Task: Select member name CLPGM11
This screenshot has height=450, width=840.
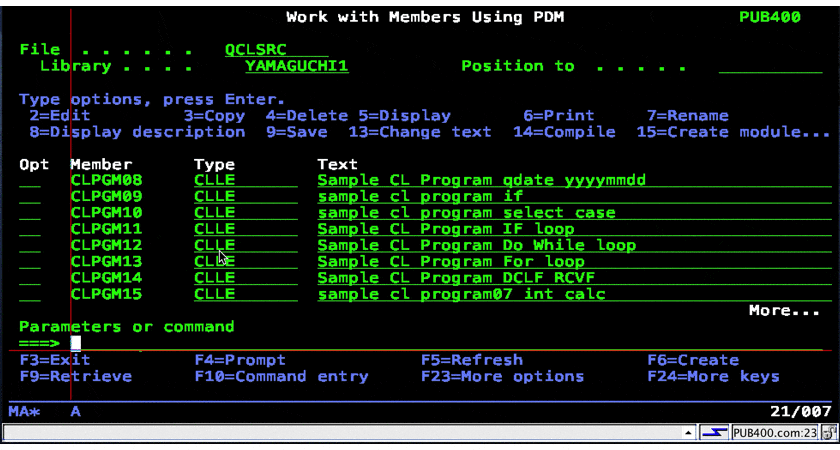Action: [x=107, y=229]
